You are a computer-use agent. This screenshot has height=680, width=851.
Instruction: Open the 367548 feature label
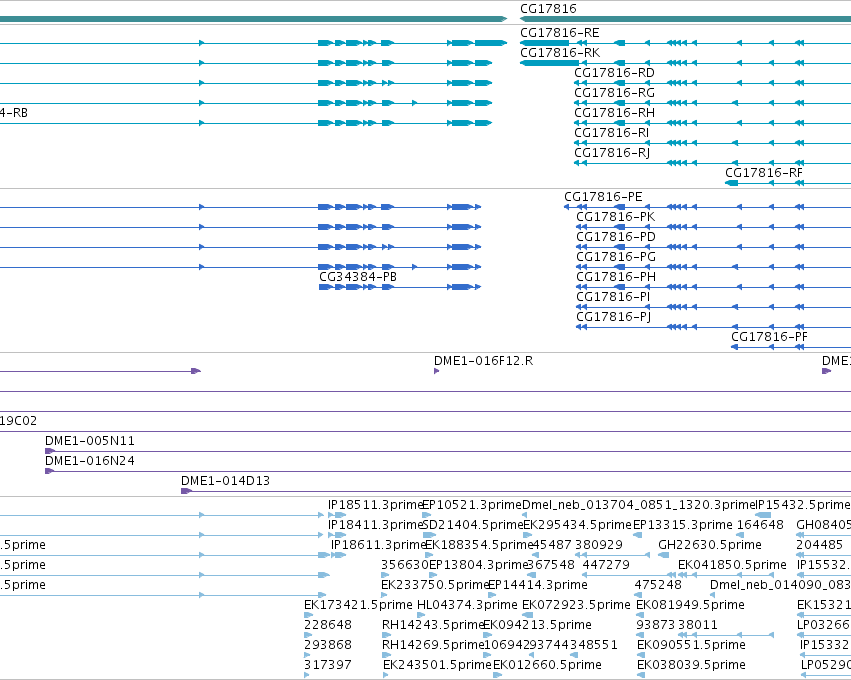(551, 565)
